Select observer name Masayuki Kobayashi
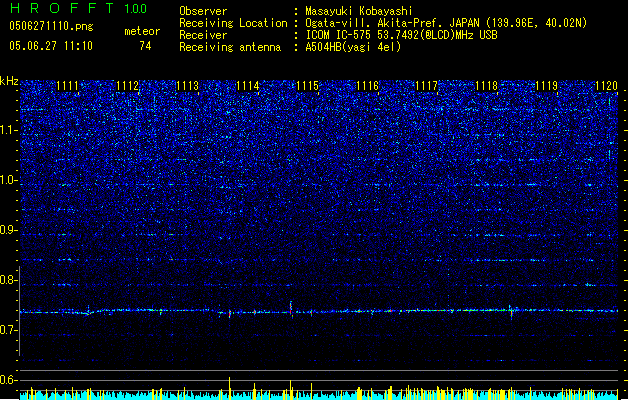 coord(358,11)
